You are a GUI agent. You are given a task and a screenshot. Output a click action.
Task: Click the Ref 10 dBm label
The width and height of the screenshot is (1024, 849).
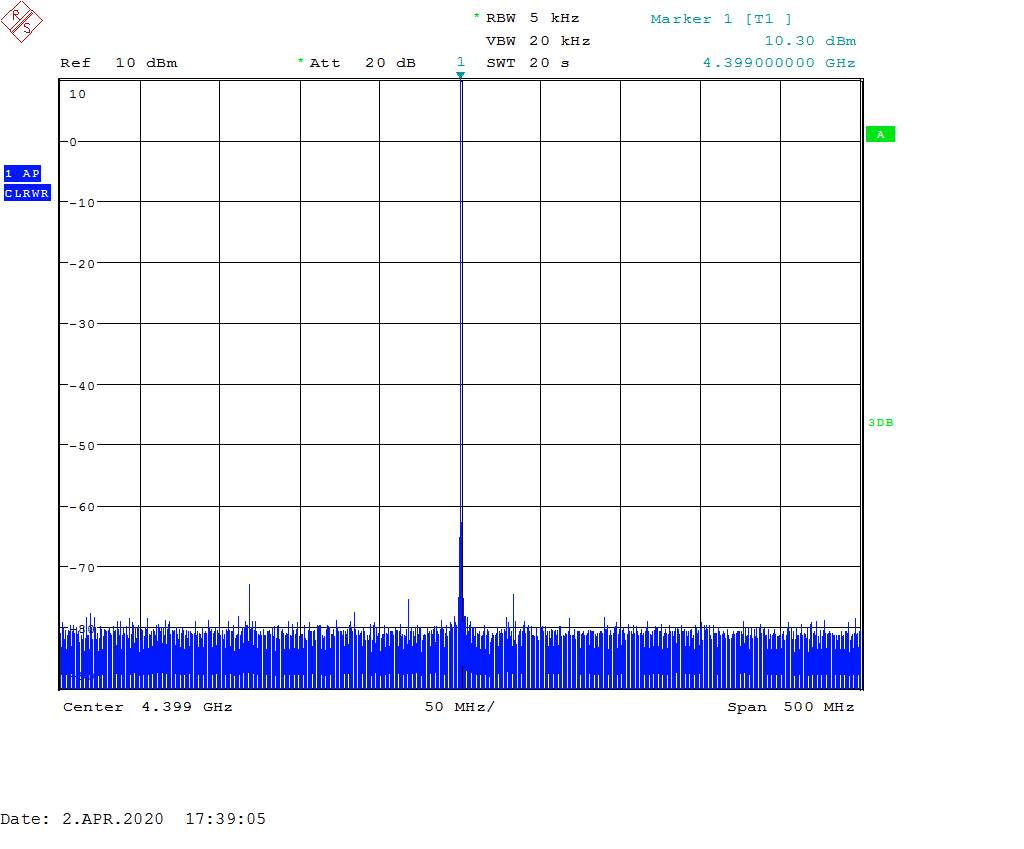[x=119, y=63]
